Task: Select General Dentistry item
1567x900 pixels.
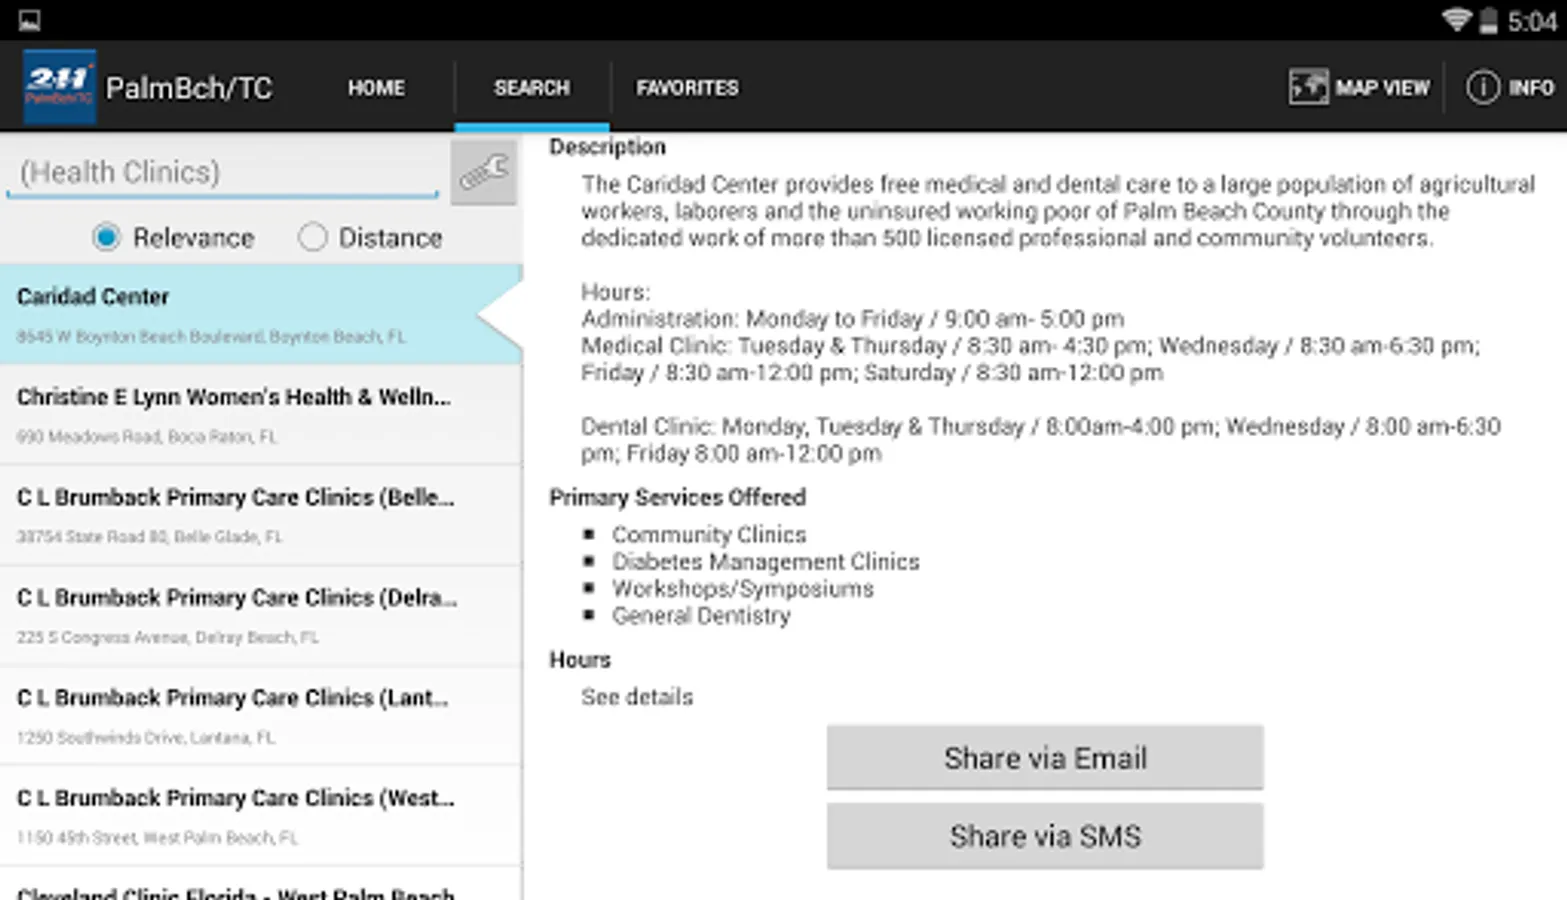Action: pyautogui.click(x=701, y=616)
